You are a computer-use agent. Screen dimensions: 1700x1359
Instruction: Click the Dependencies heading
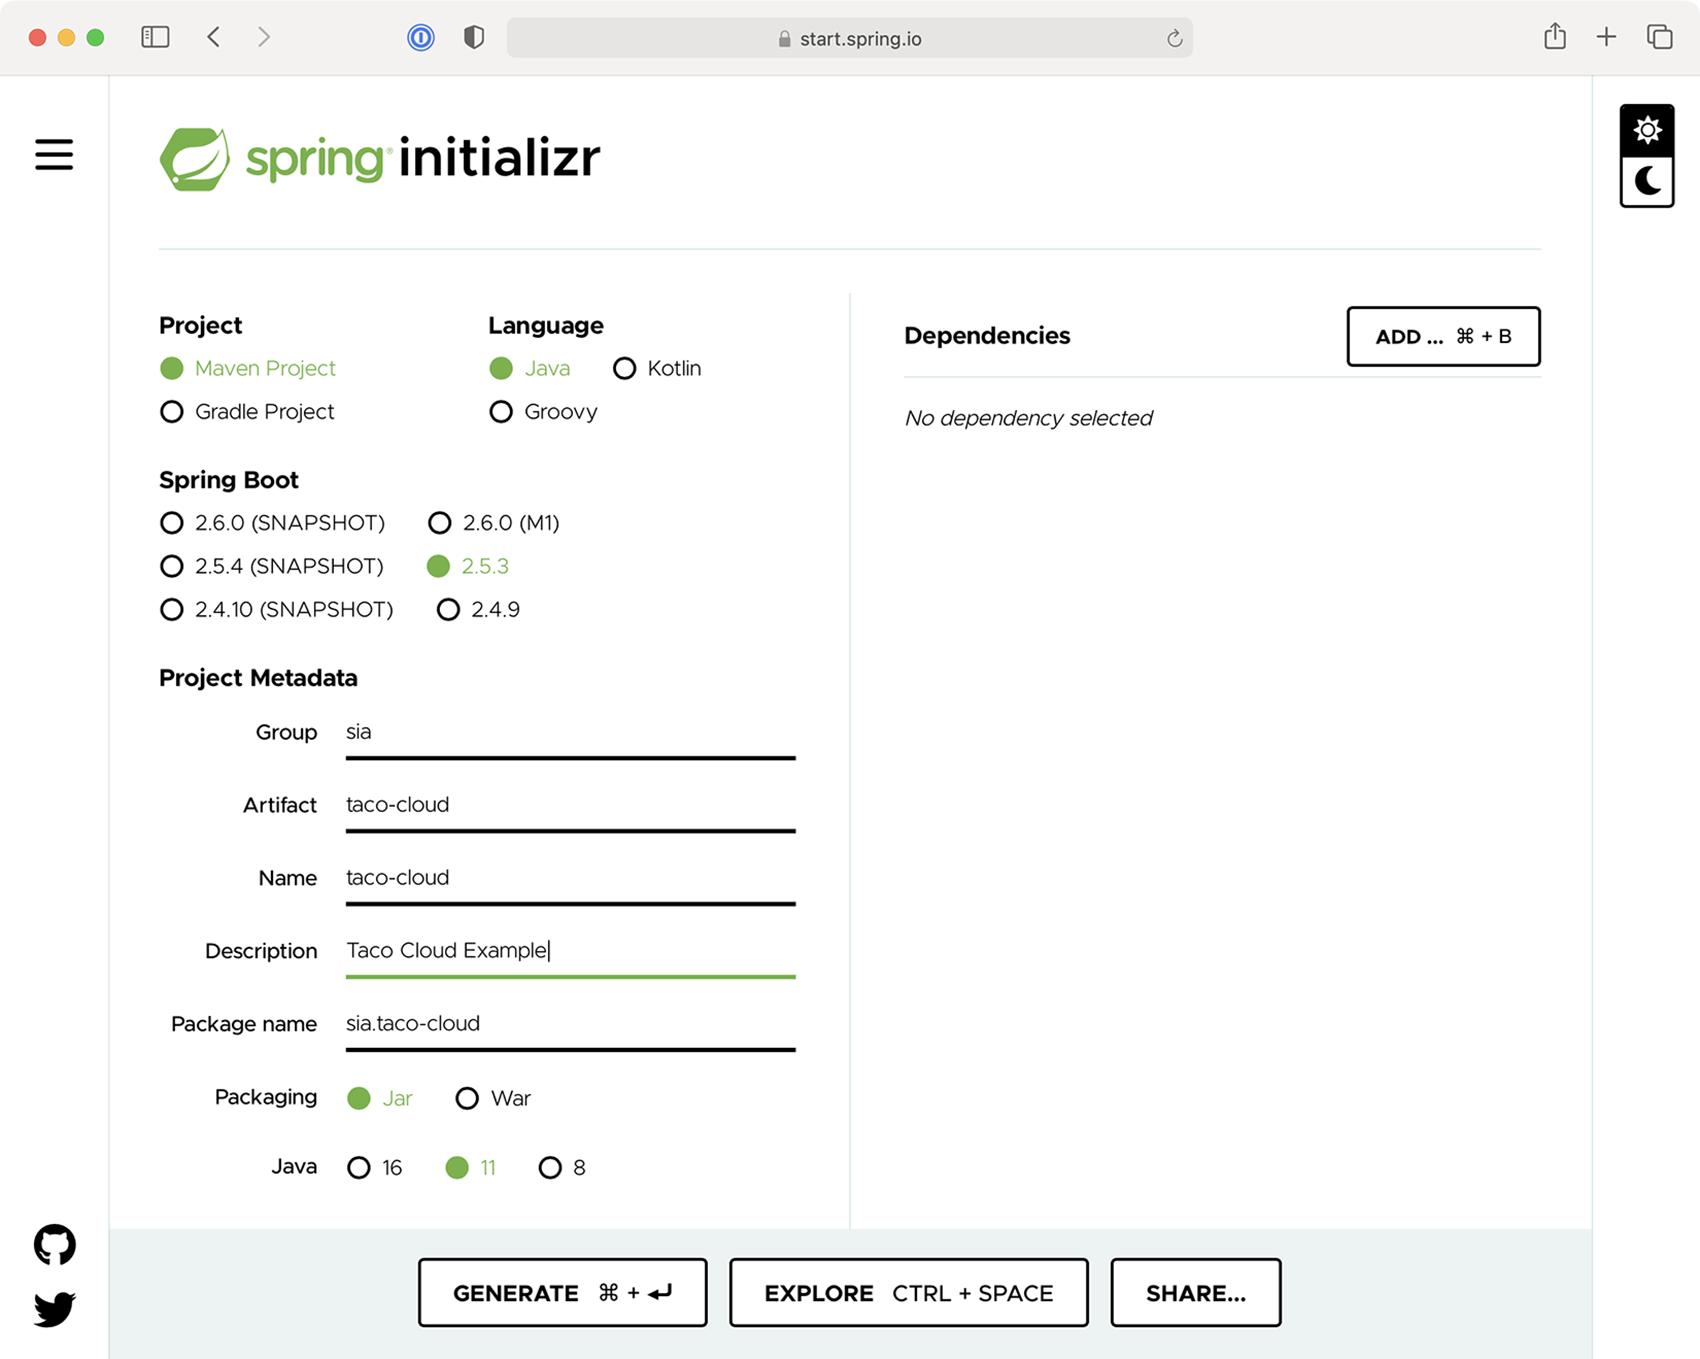click(x=987, y=336)
